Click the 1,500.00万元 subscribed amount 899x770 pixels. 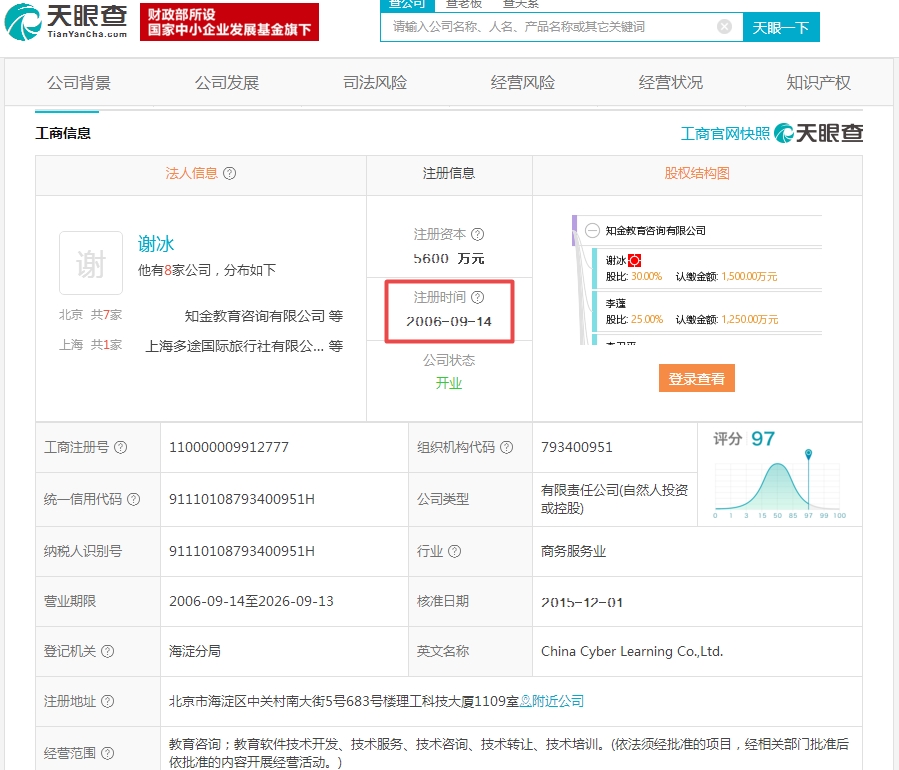[x=749, y=276]
